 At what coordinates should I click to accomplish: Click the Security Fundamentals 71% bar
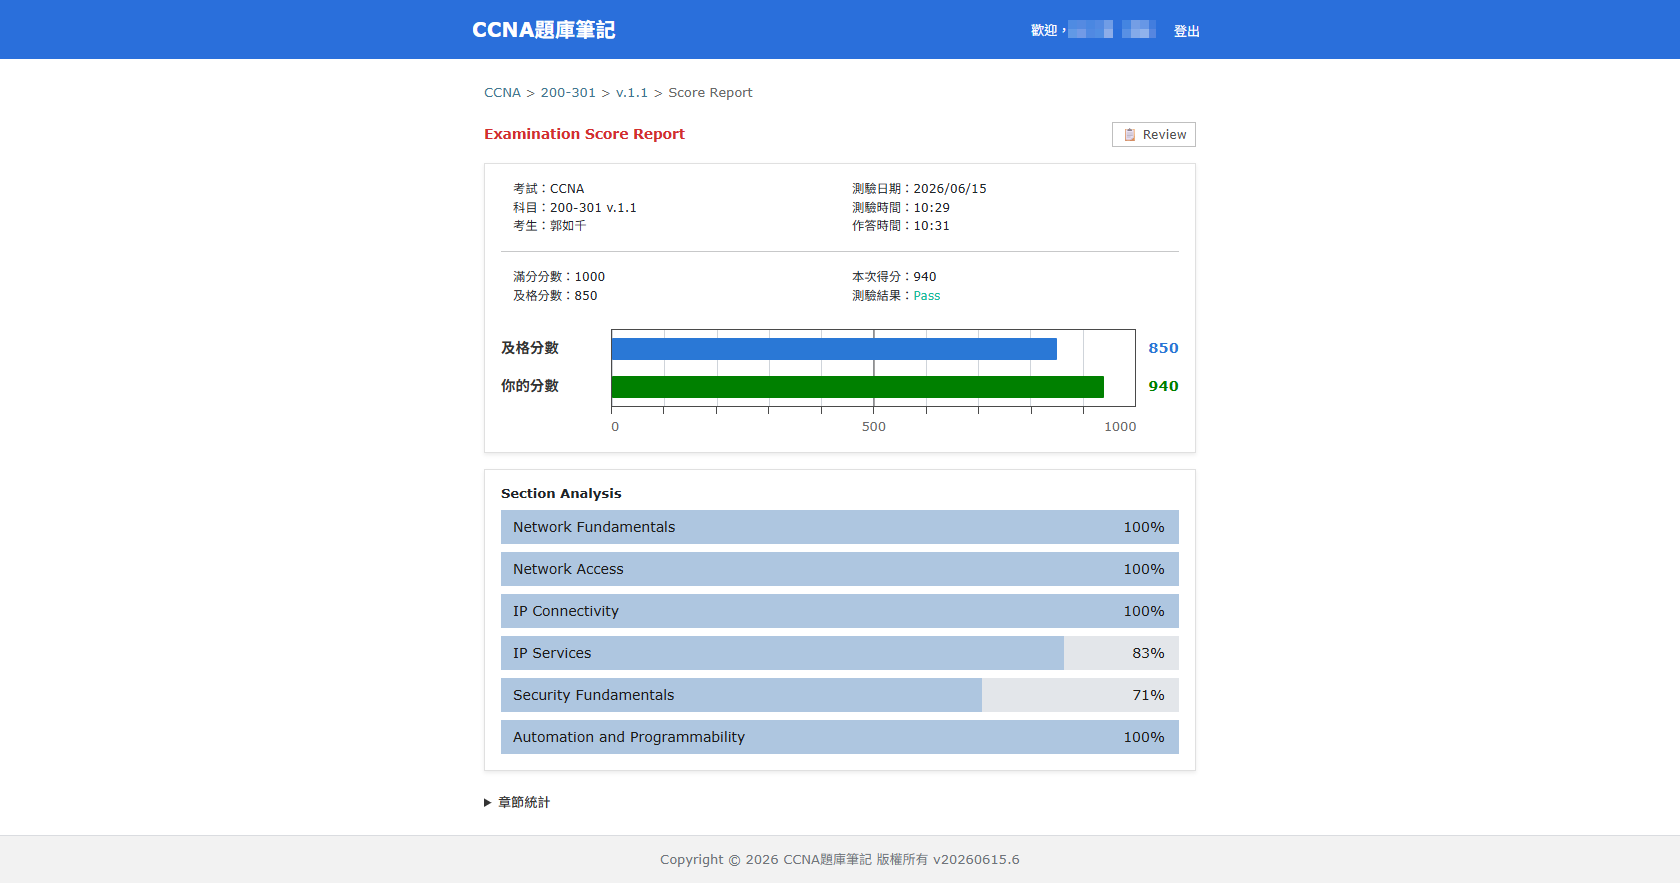pos(840,695)
